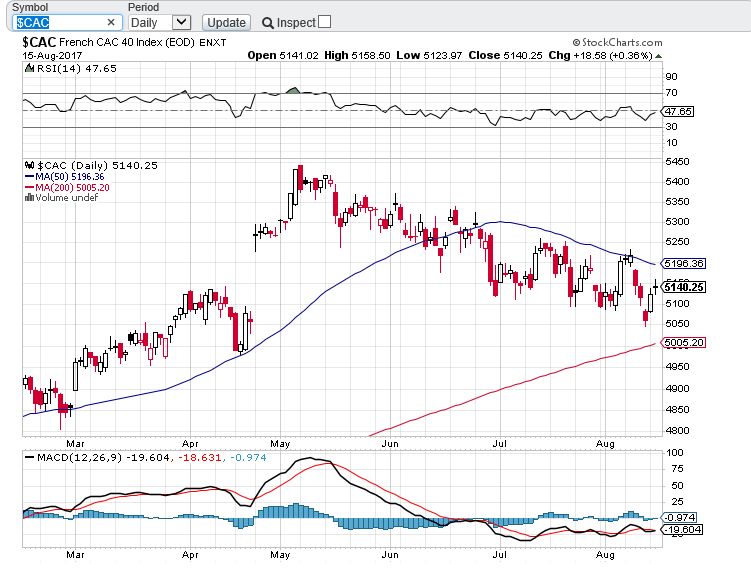Select the MA(50) 5196.36 legend text
The height and width of the screenshot is (568, 751).
click(69, 177)
